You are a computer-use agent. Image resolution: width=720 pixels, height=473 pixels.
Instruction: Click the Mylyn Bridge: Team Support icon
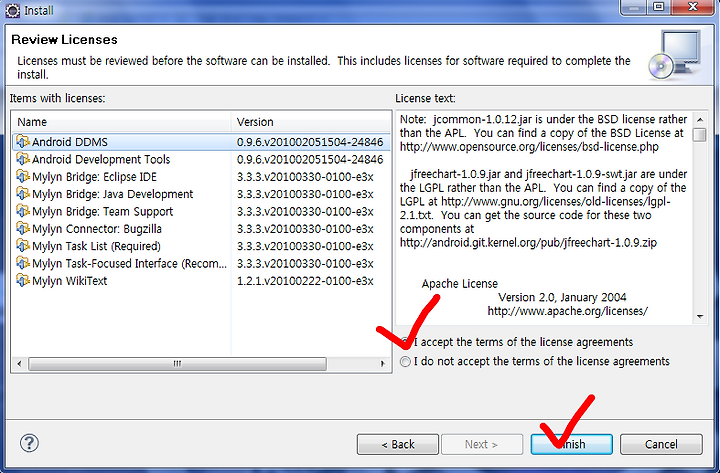(x=23, y=211)
